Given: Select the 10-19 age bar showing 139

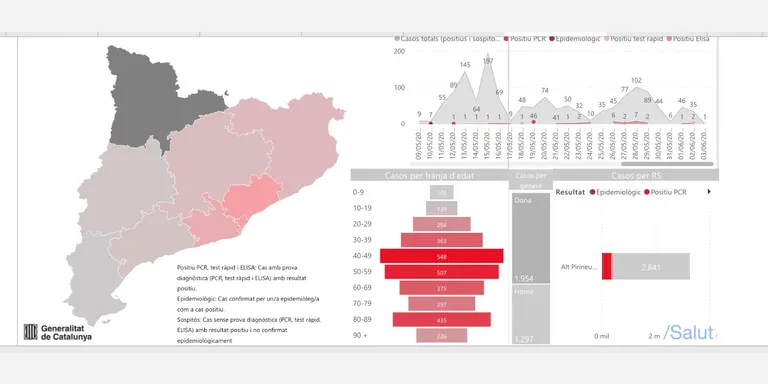Looking at the screenshot, I should coord(441,208).
